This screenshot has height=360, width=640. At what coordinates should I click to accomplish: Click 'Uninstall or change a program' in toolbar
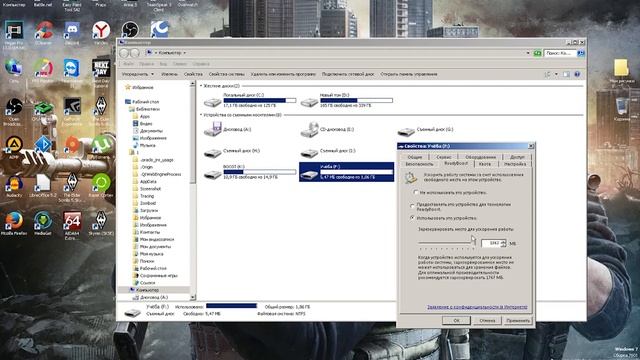pos(283,74)
